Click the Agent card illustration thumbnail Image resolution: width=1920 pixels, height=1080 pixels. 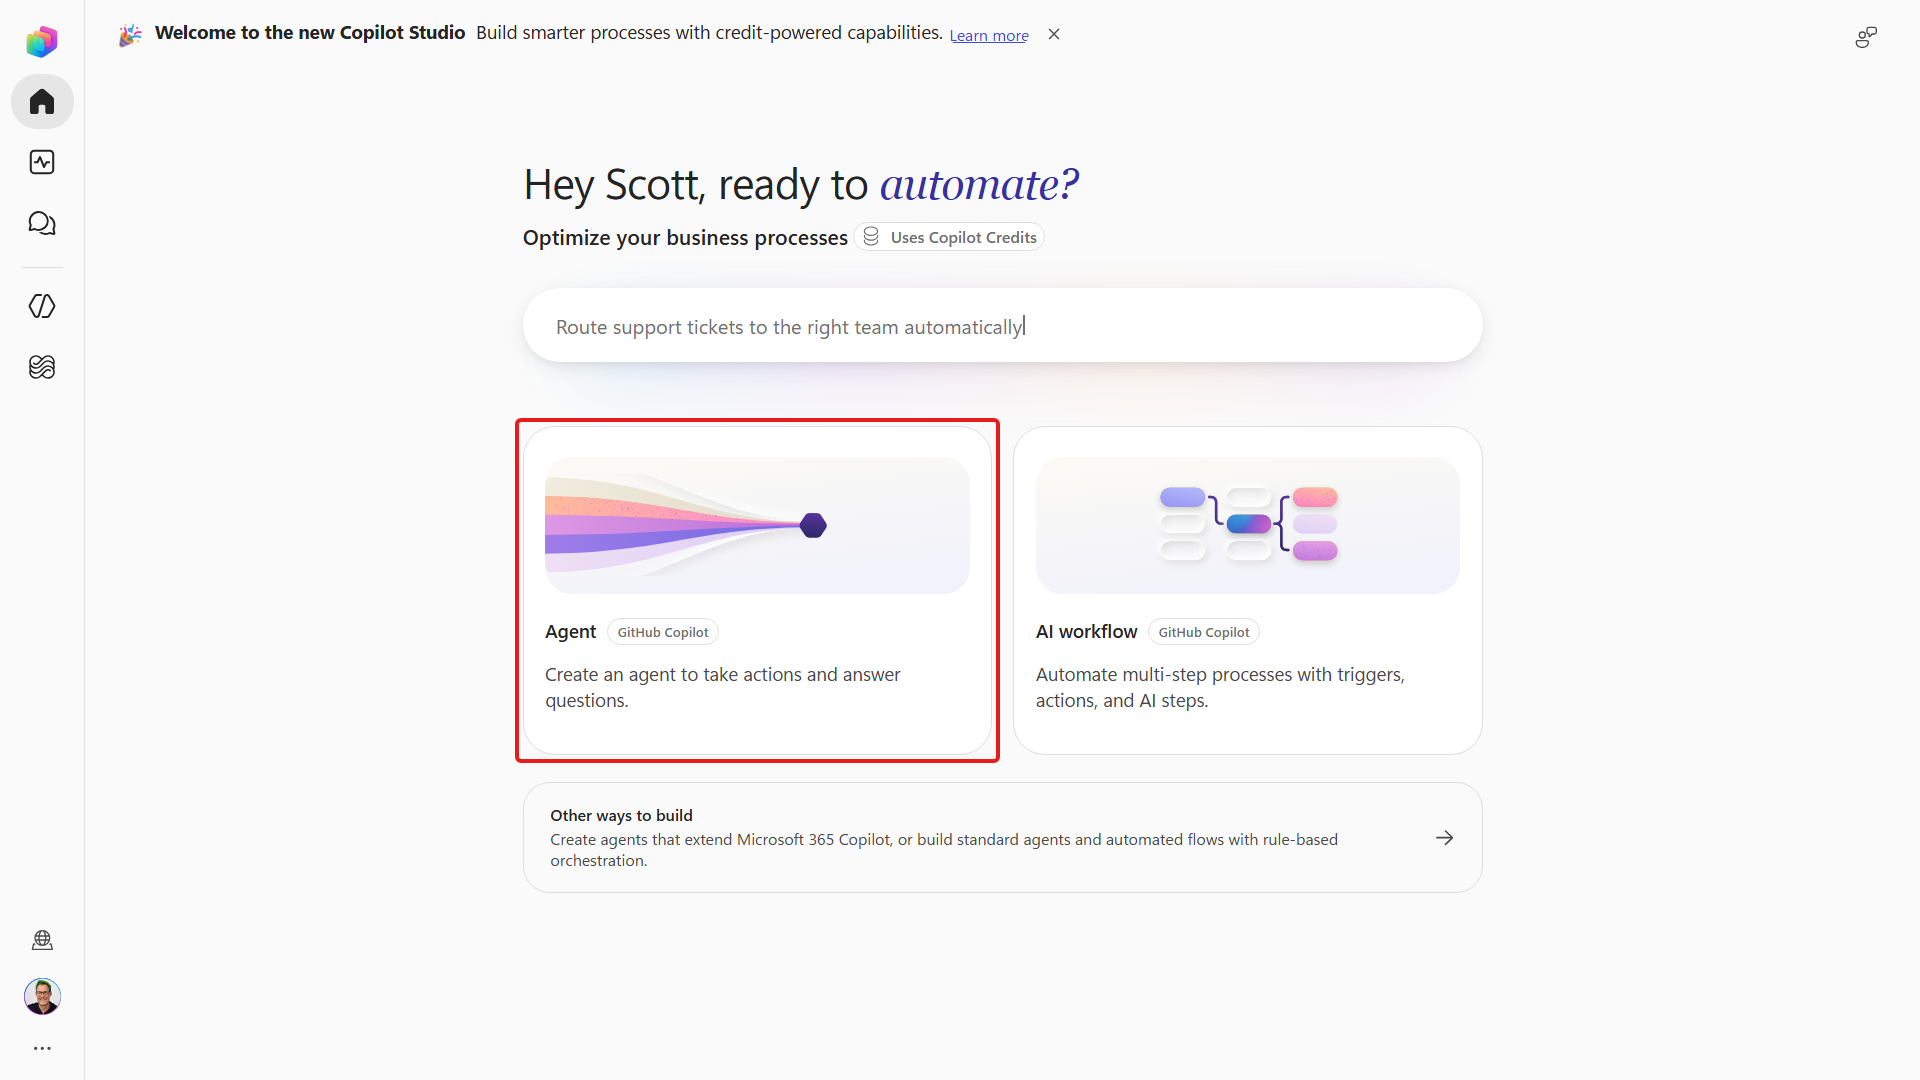click(757, 525)
